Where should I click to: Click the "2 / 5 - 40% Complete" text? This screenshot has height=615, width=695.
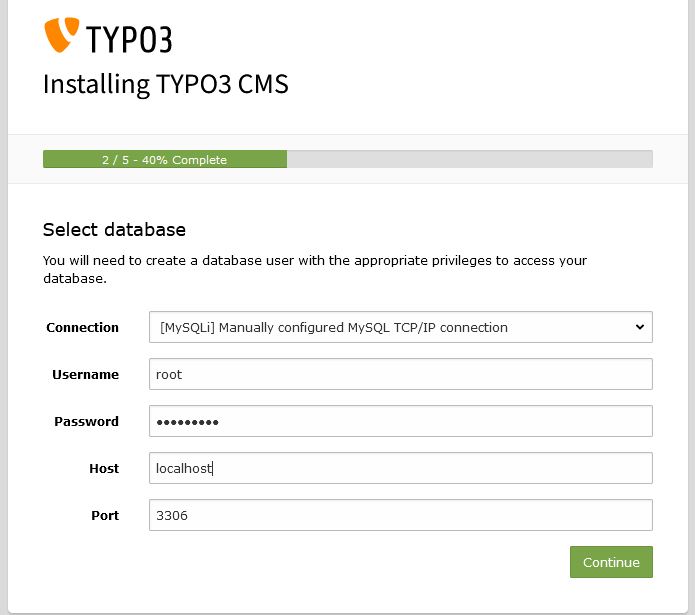pyautogui.click(x=164, y=160)
